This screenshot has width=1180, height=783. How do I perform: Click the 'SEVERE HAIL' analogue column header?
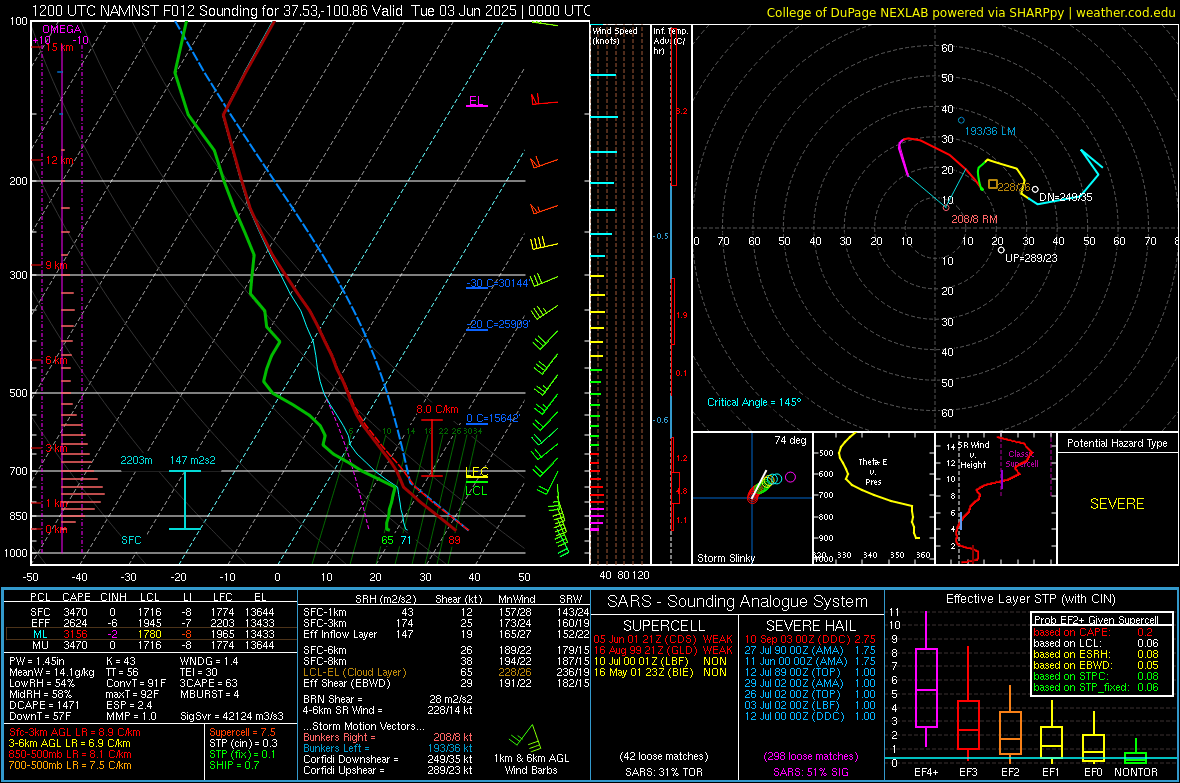coord(810,626)
